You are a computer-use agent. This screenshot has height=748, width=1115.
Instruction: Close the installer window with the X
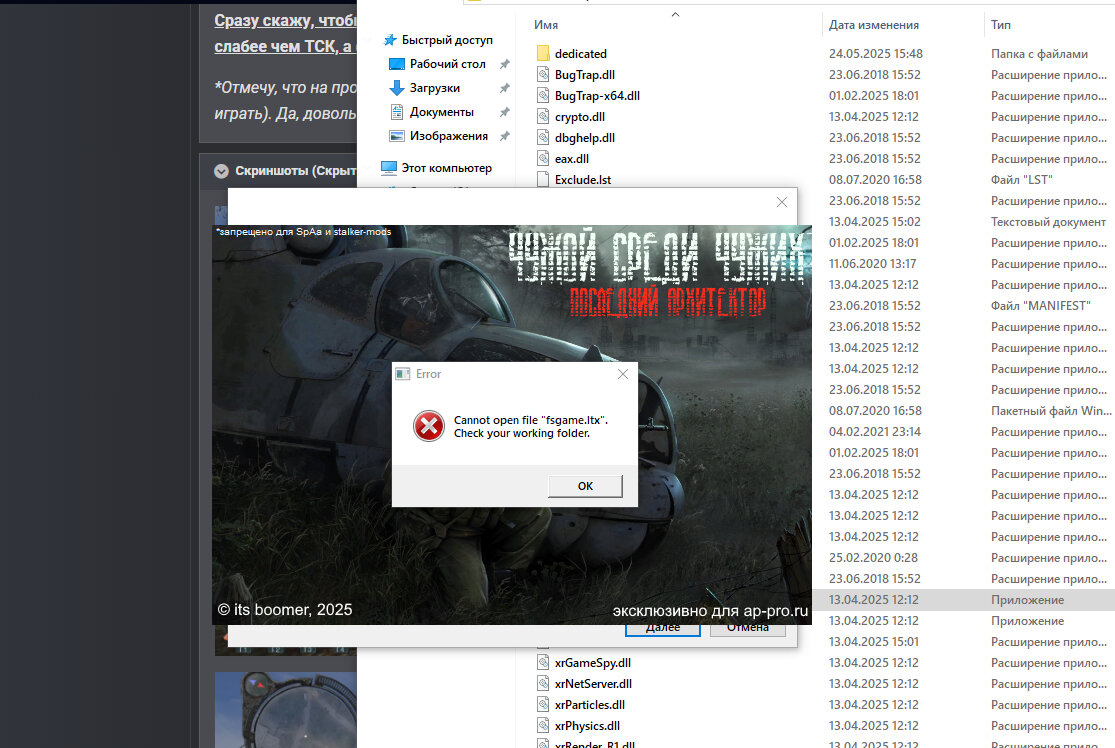pos(781,202)
